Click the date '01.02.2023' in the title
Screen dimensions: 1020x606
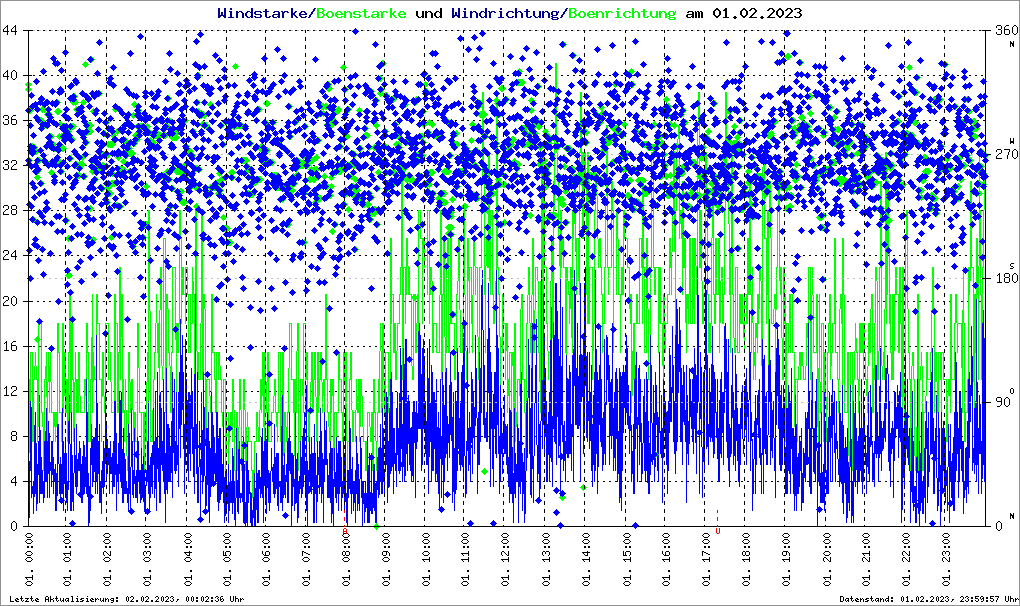click(x=757, y=13)
